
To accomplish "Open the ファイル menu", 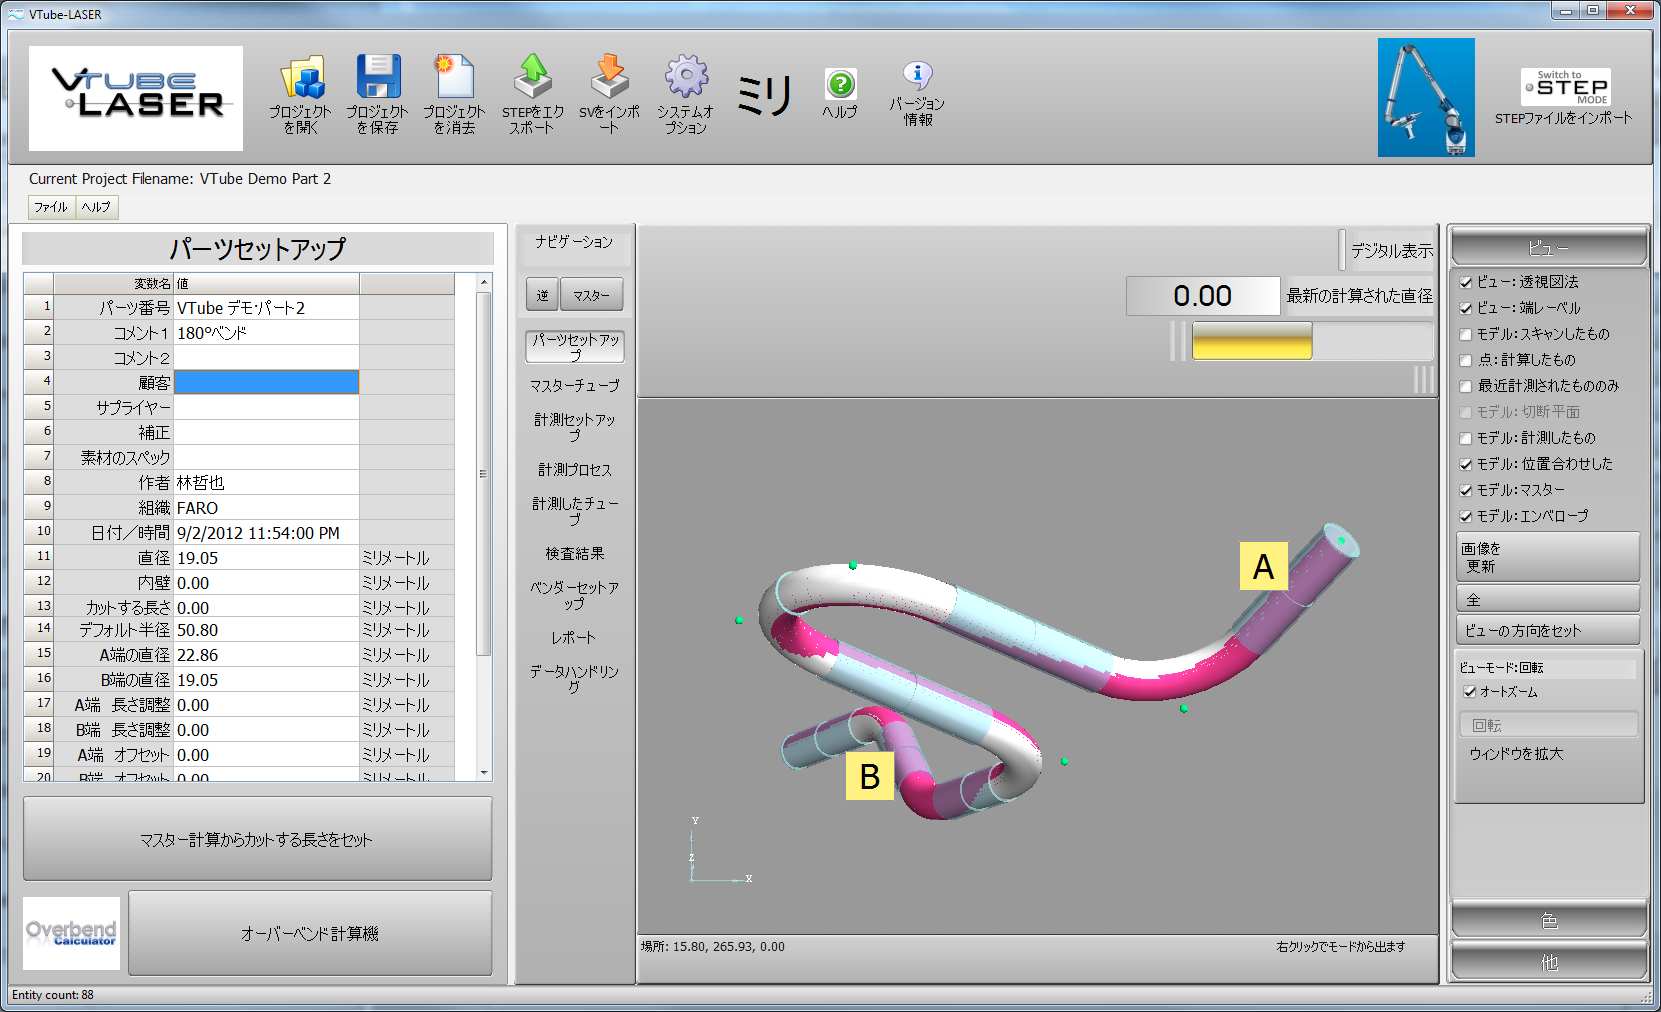I will (x=51, y=207).
